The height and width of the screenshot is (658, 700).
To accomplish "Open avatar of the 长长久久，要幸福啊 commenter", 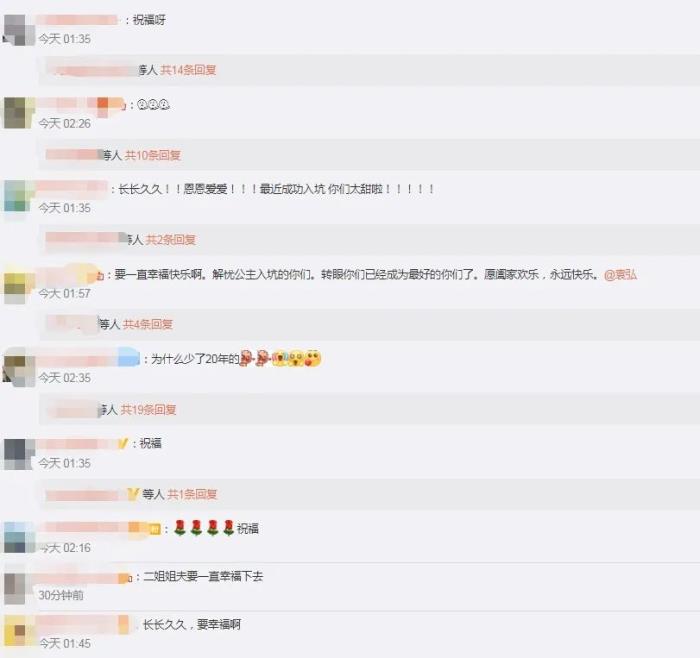I will [x=17, y=632].
